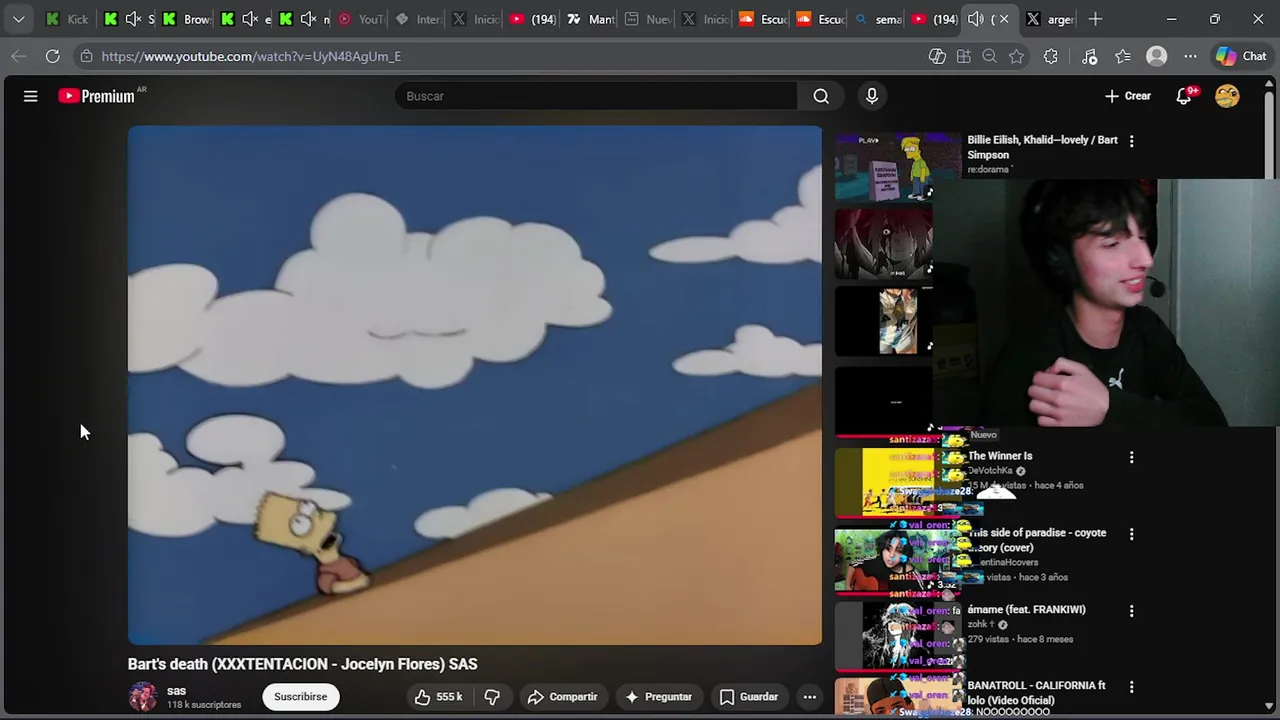Open the tab search chevron dropdown
Screen dimensions: 1280x720
[x=18, y=19]
